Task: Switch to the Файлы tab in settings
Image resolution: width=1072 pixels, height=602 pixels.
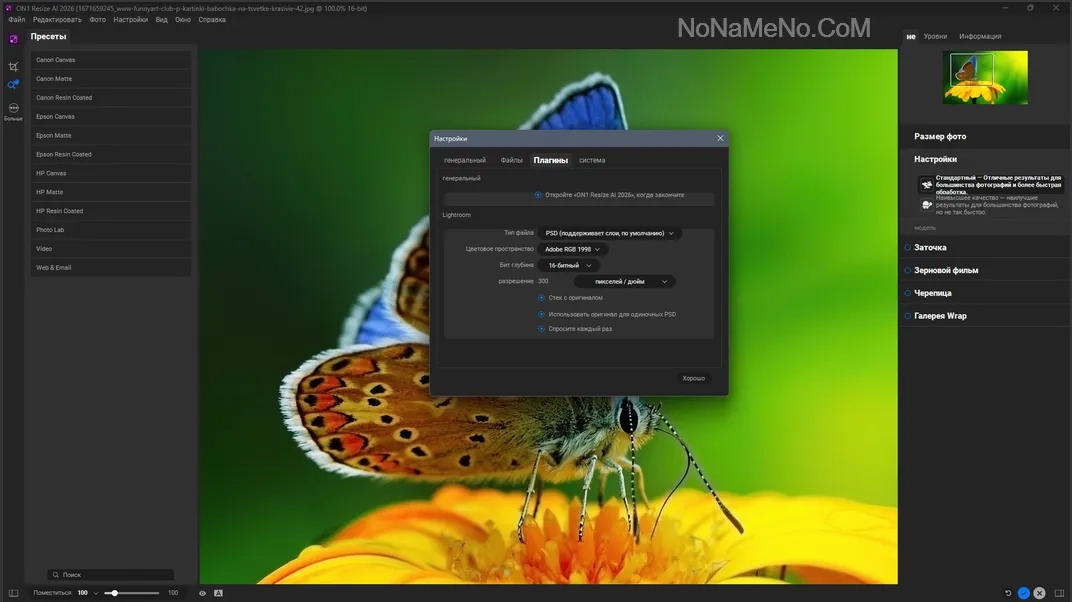Action: click(x=511, y=160)
